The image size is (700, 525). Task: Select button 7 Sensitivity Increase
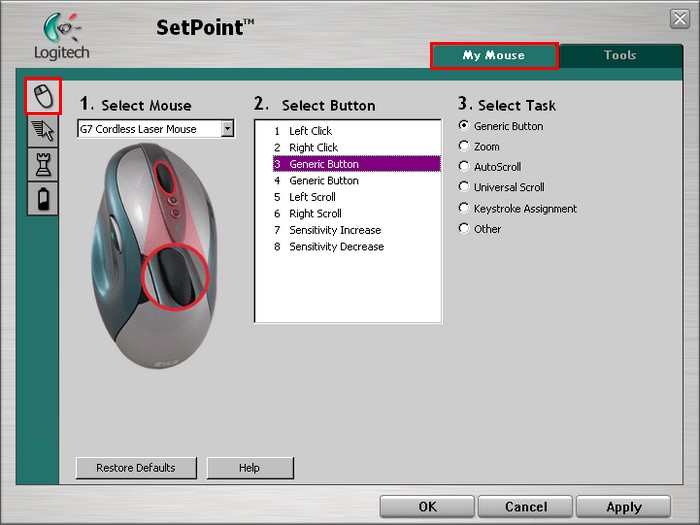click(356, 230)
